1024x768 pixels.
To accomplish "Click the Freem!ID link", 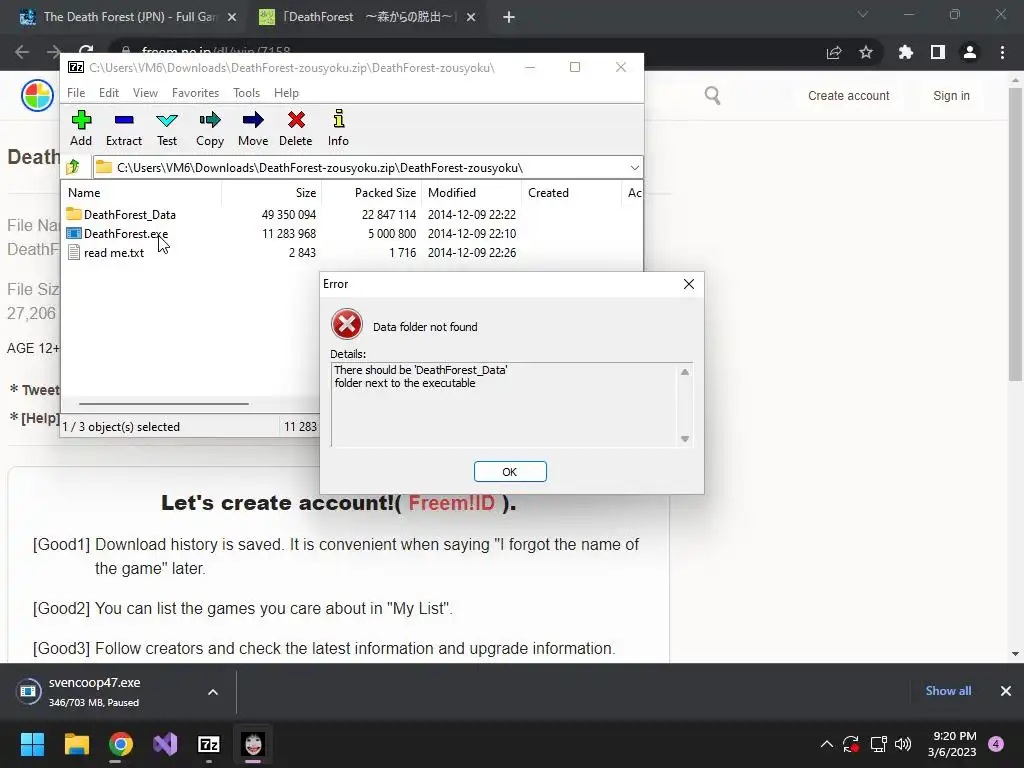I will (452, 503).
